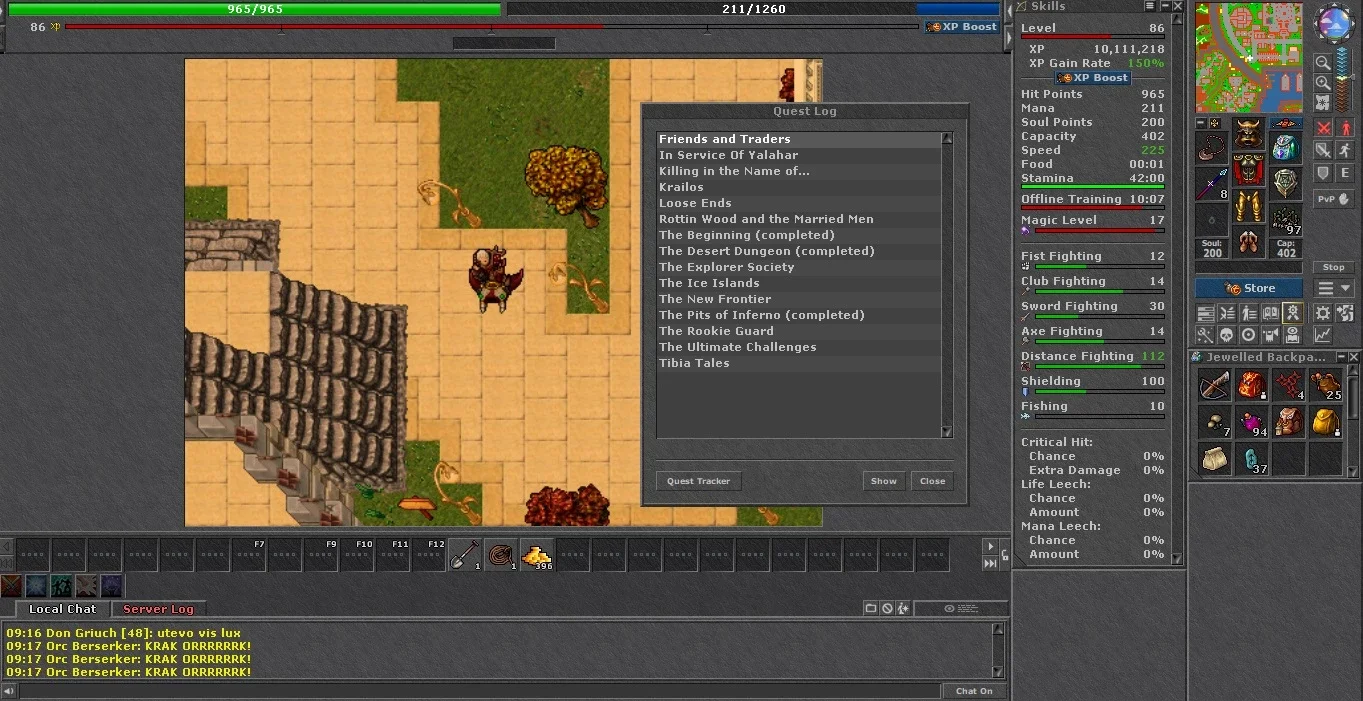Toggle the Chat On button
Screen dimensions: 1363x701
coord(974,691)
